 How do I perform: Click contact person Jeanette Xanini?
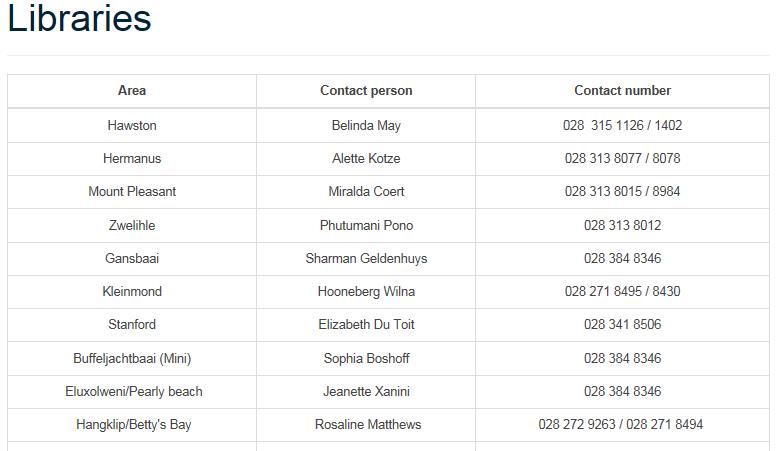[366, 392]
